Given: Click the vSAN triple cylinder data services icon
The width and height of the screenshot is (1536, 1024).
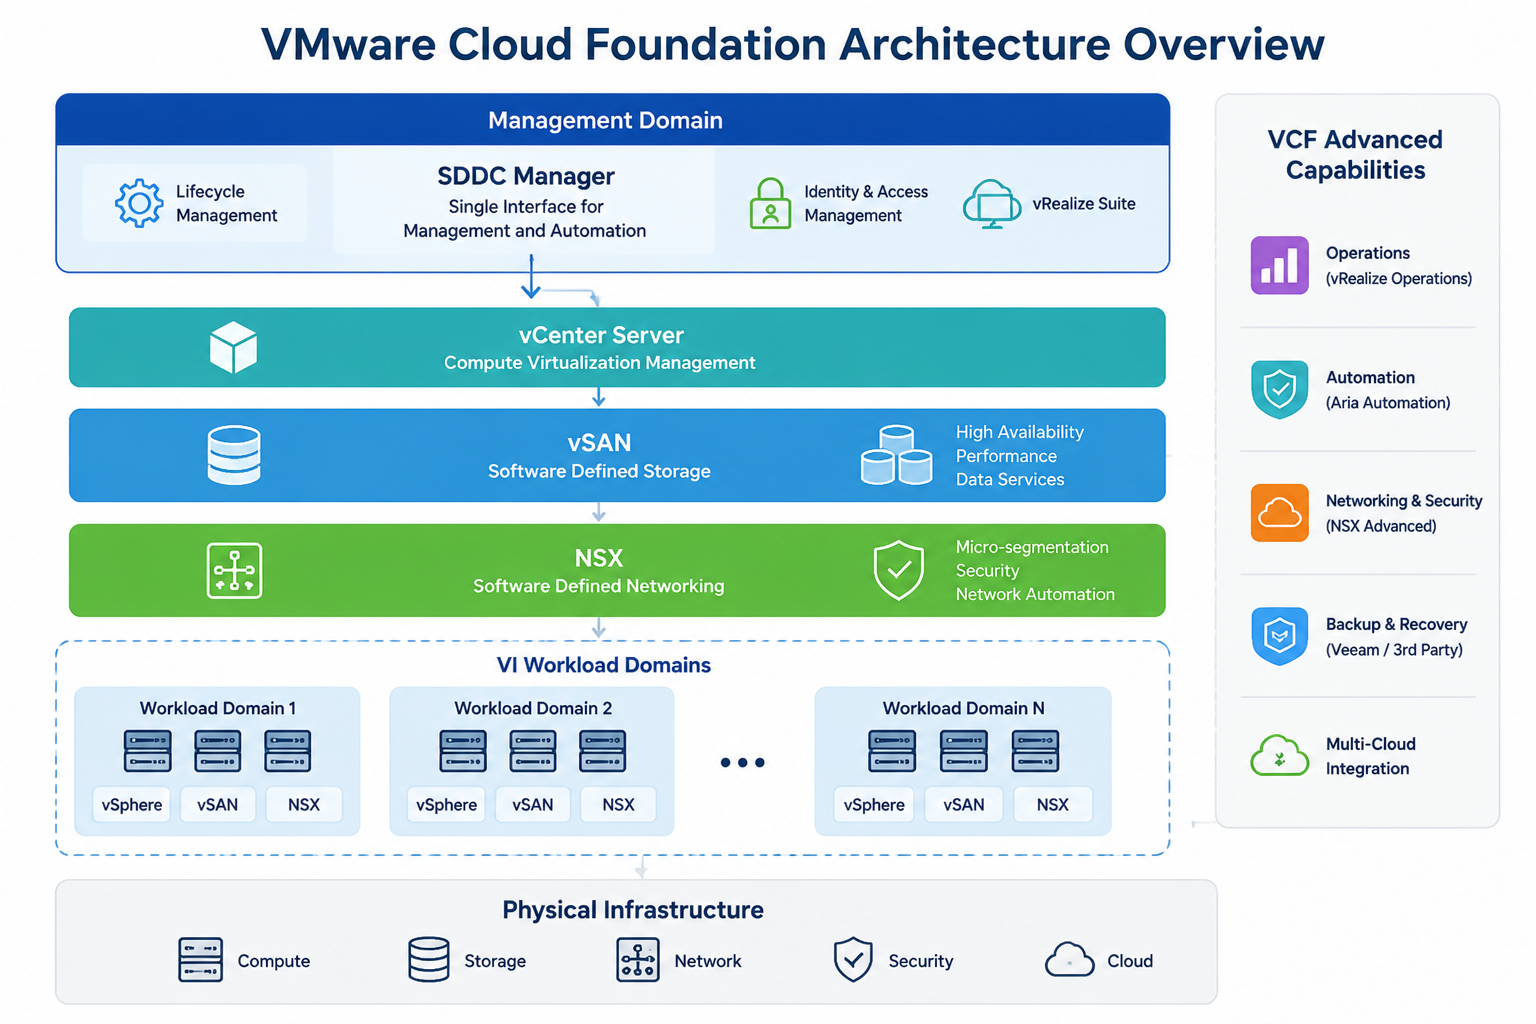Looking at the screenshot, I should pyautogui.click(x=896, y=455).
